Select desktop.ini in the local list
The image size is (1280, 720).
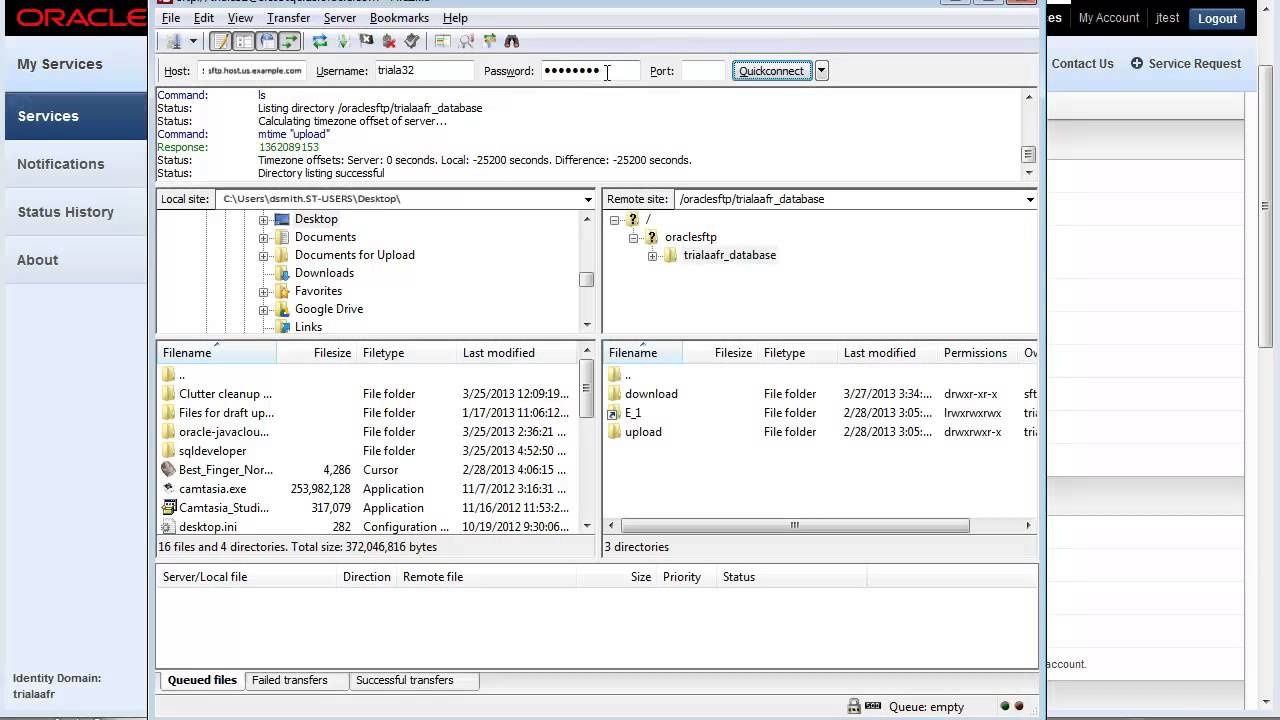click(x=208, y=527)
